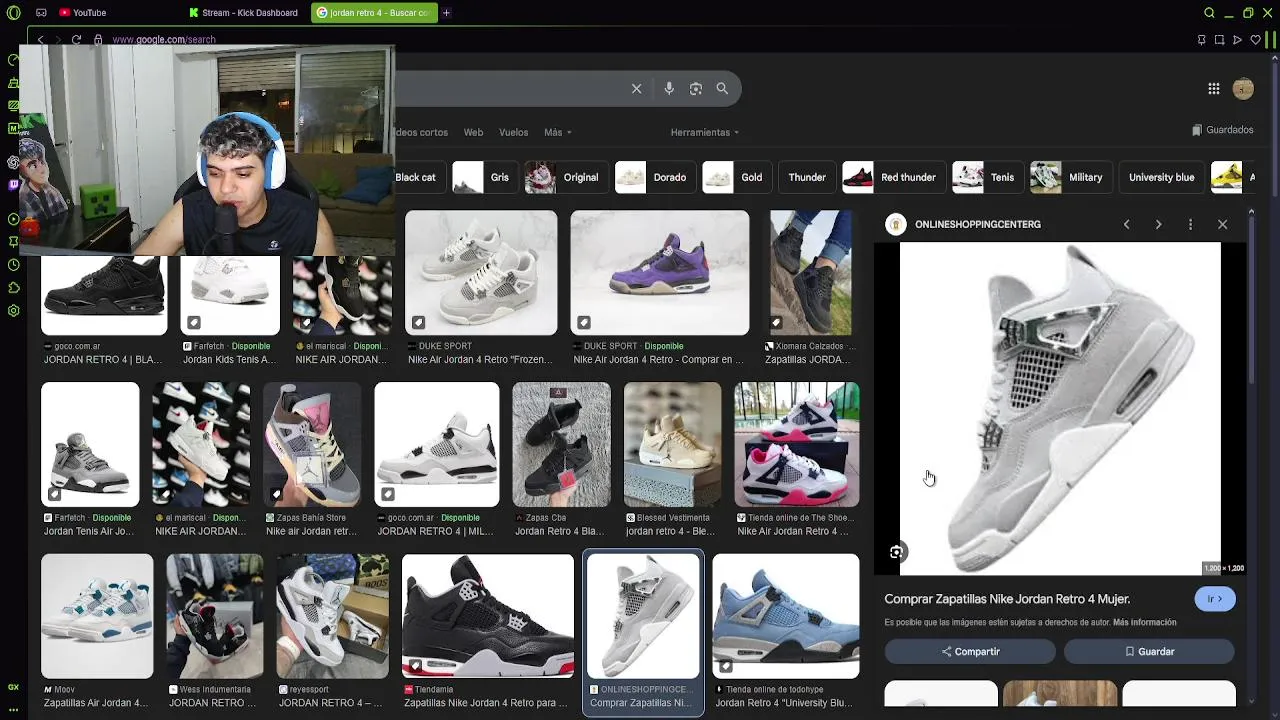The width and height of the screenshot is (1280, 720).
Task: Open the Más información copyright link
Action: (x=1144, y=622)
